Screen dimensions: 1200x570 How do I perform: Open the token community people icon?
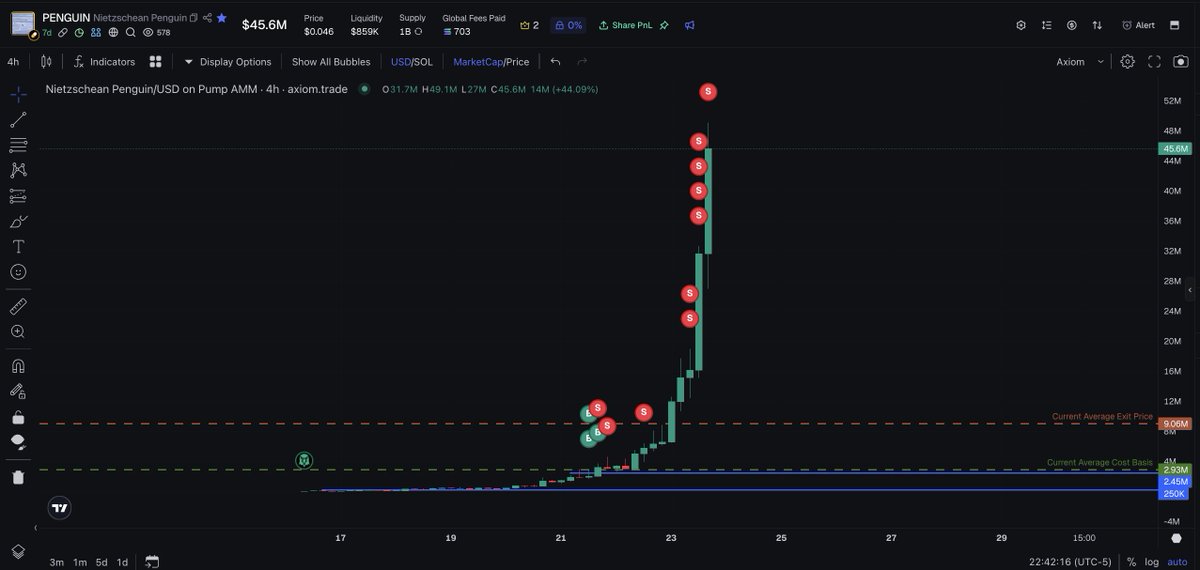pyautogui.click(x=97, y=32)
